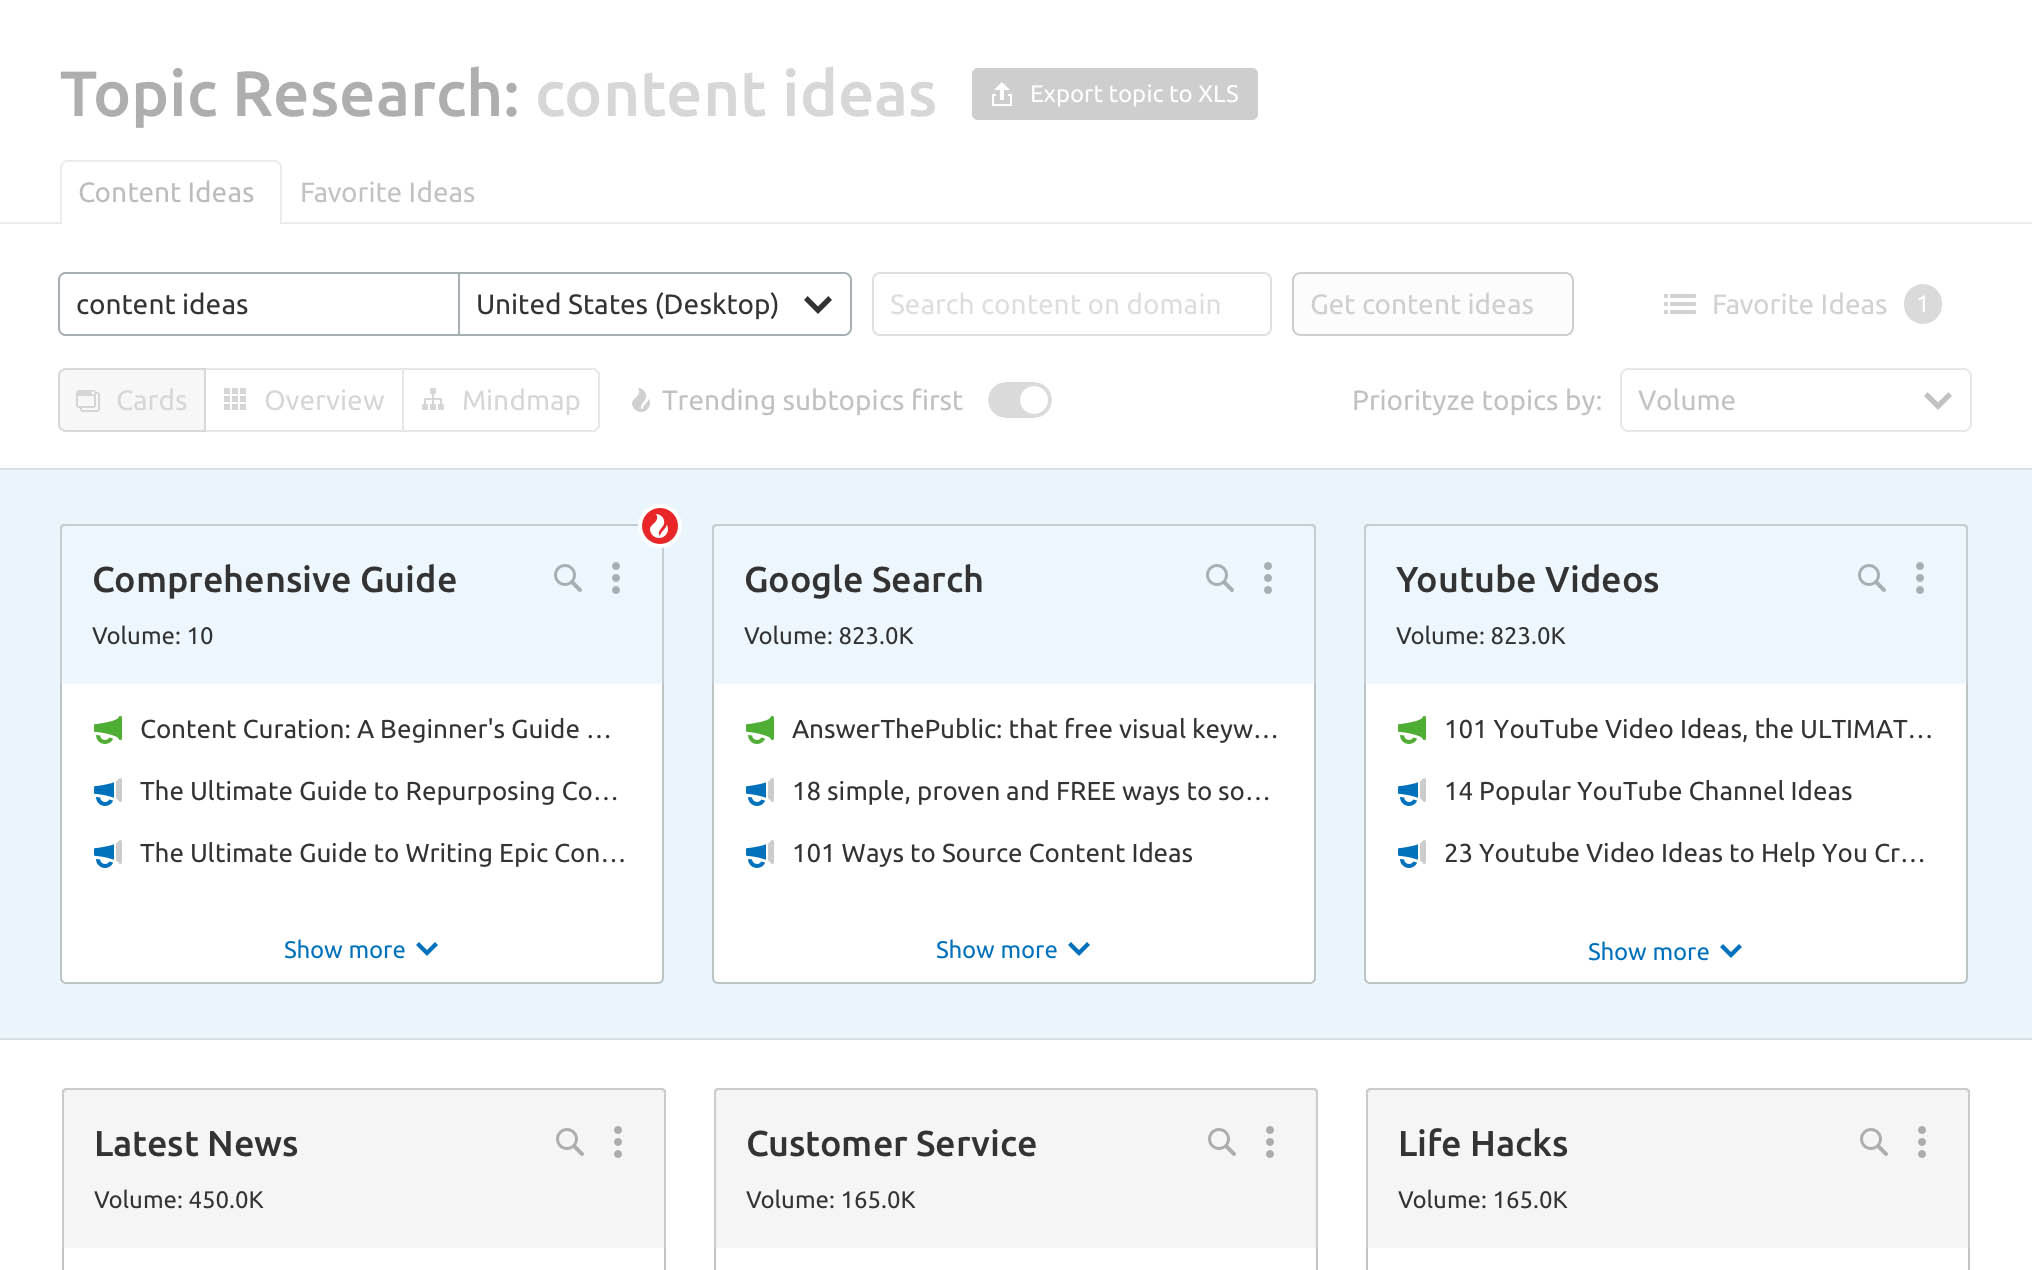Open the Volume prioritization dropdown
2032x1270 pixels.
(1795, 400)
